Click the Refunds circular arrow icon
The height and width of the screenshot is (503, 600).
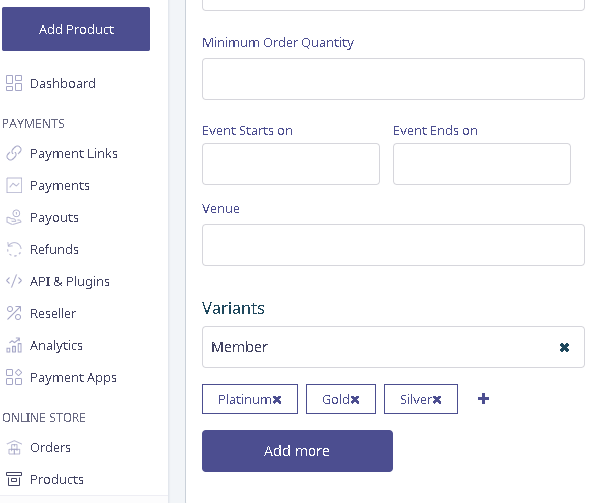14,249
